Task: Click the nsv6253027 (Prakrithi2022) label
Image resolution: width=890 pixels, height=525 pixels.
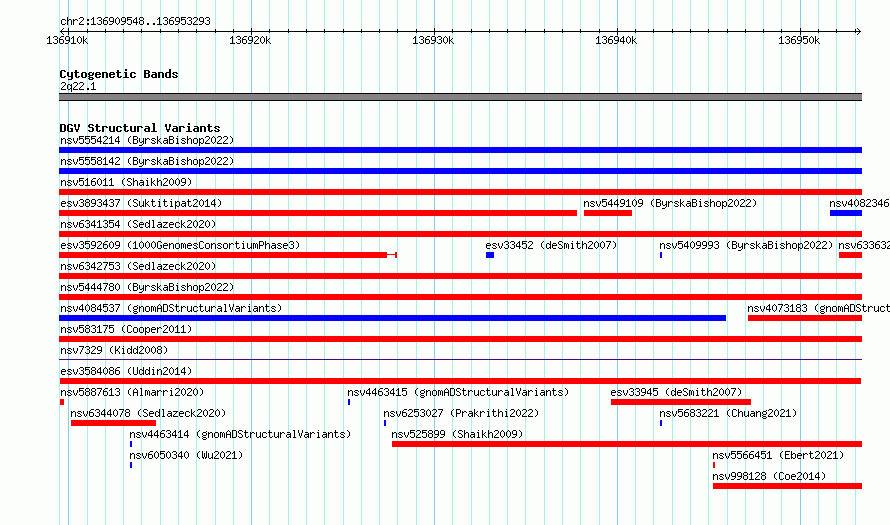Action: point(461,413)
